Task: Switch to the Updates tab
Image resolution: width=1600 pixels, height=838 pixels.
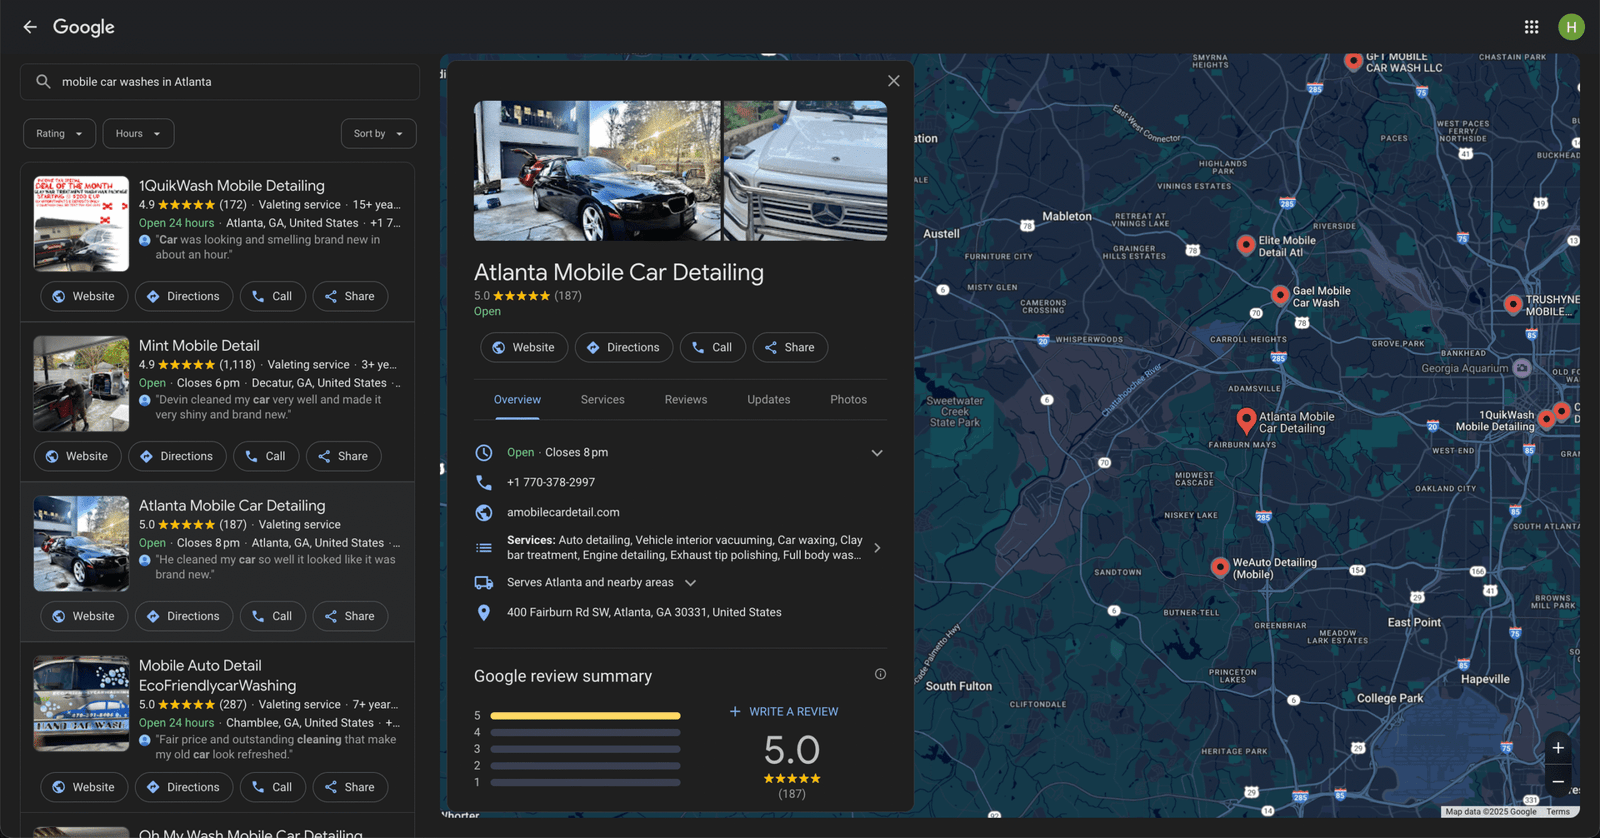Action: [x=769, y=400]
